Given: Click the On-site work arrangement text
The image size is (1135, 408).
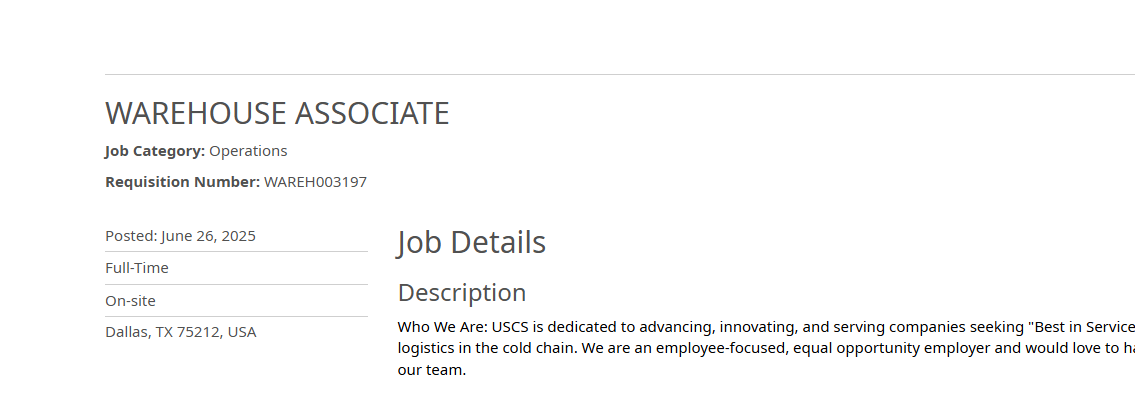Looking at the screenshot, I should pos(130,300).
